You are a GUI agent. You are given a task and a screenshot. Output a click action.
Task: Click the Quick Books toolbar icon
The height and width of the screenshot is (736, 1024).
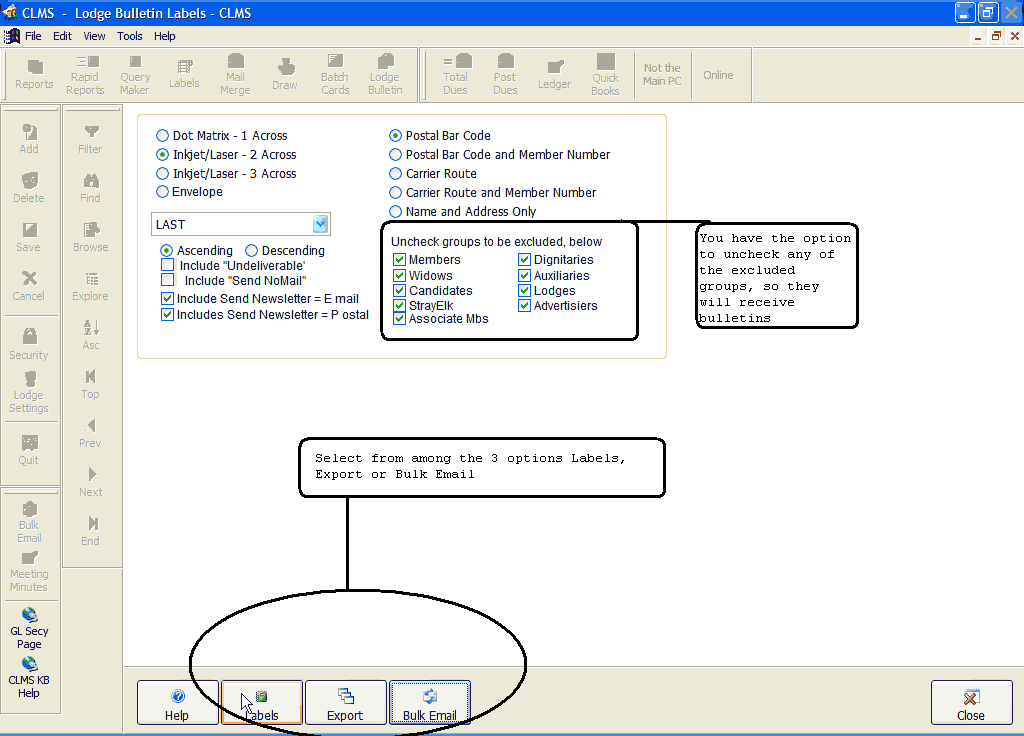(605, 75)
